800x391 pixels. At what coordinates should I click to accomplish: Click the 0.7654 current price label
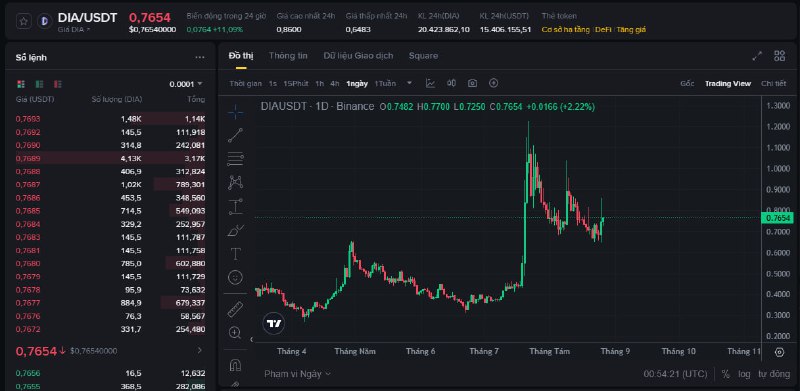(778, 218)
